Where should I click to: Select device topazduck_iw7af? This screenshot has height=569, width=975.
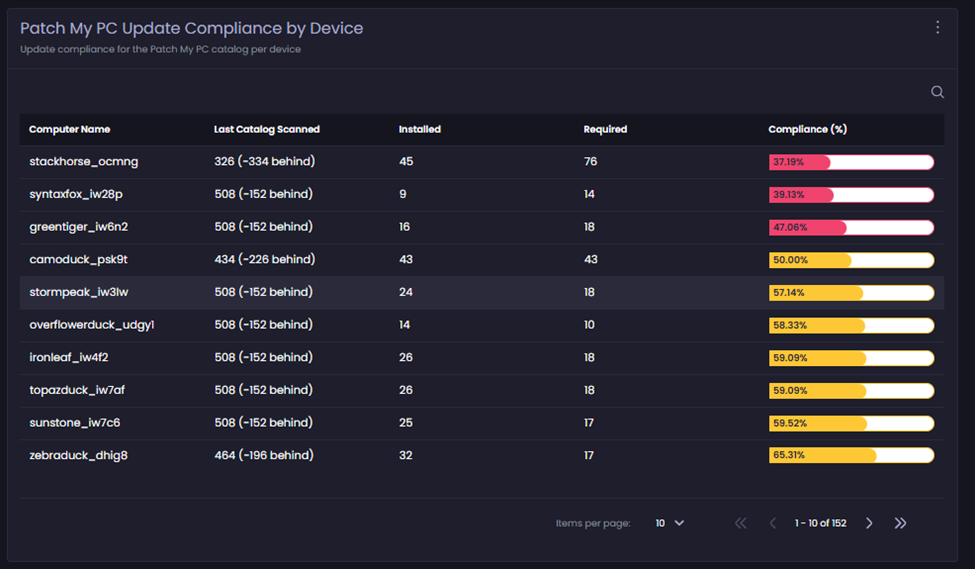77,390
